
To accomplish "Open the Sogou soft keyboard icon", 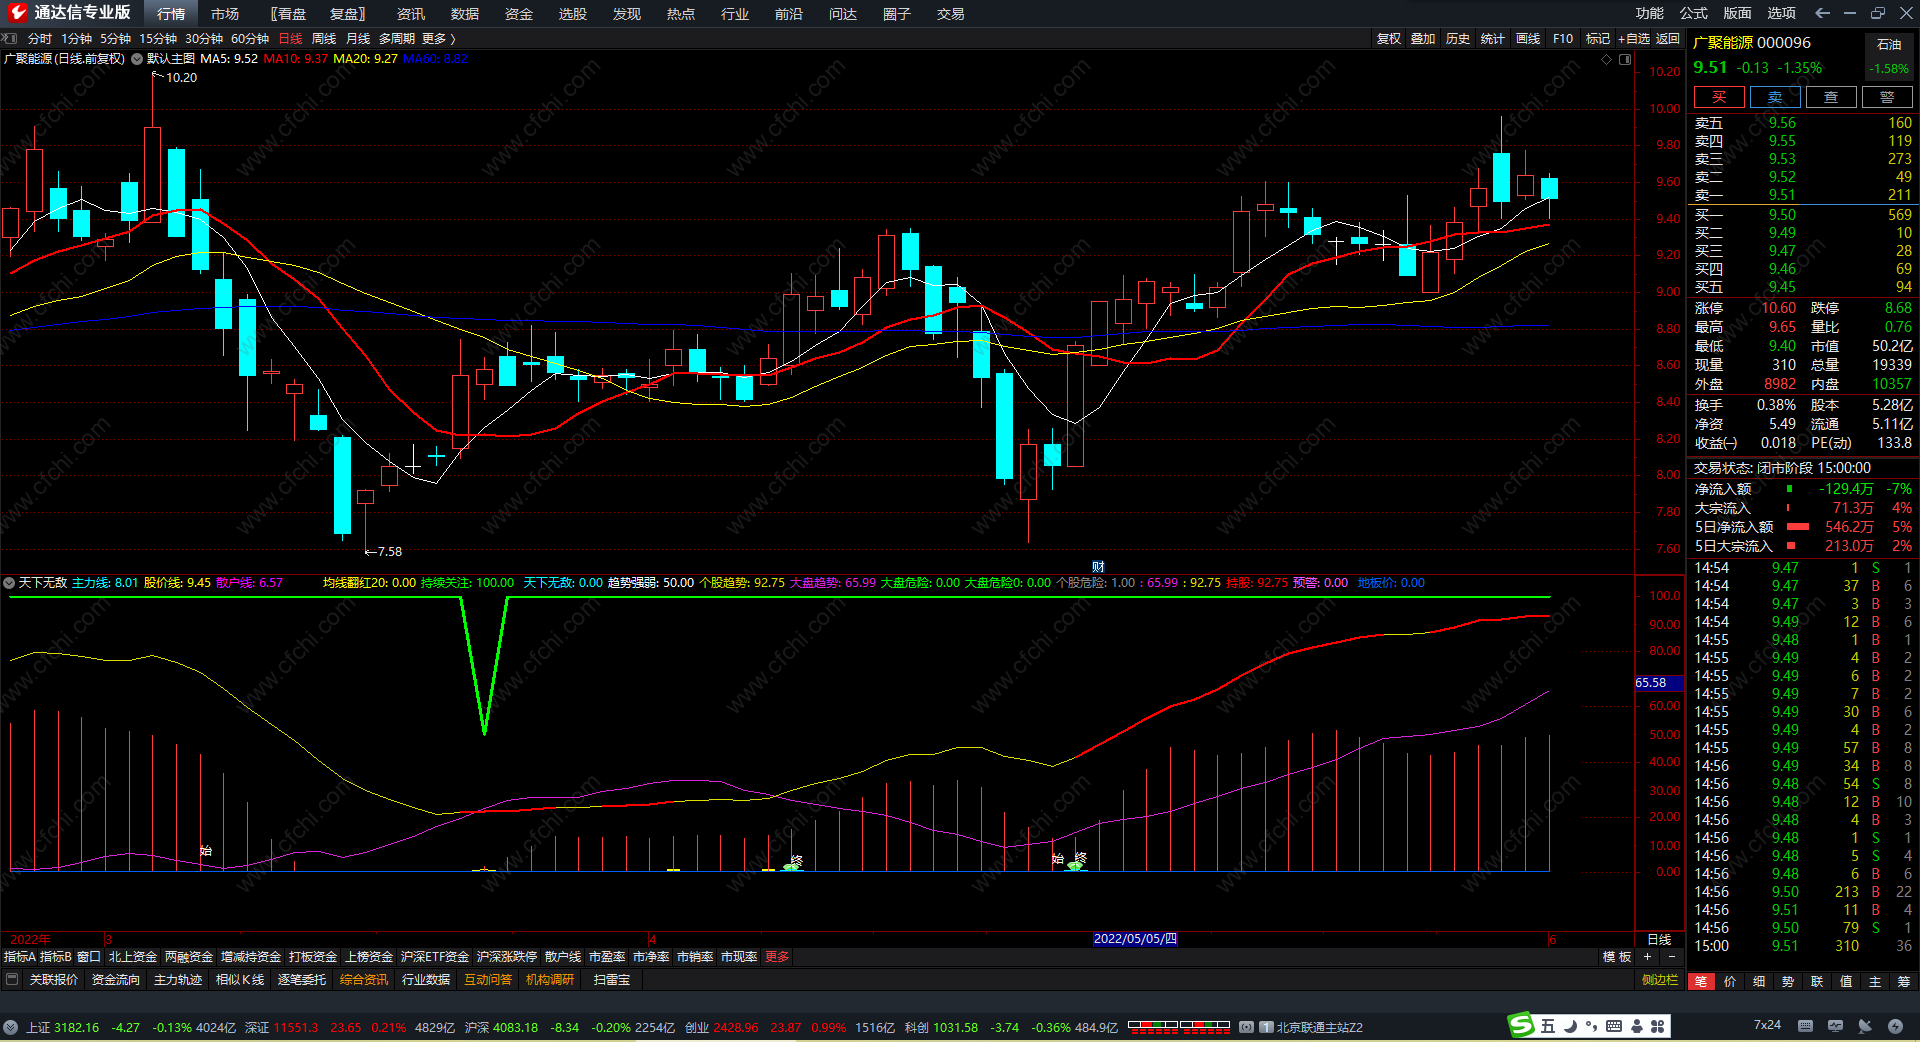I will pyautogui.click(x=1614, y=1026).
